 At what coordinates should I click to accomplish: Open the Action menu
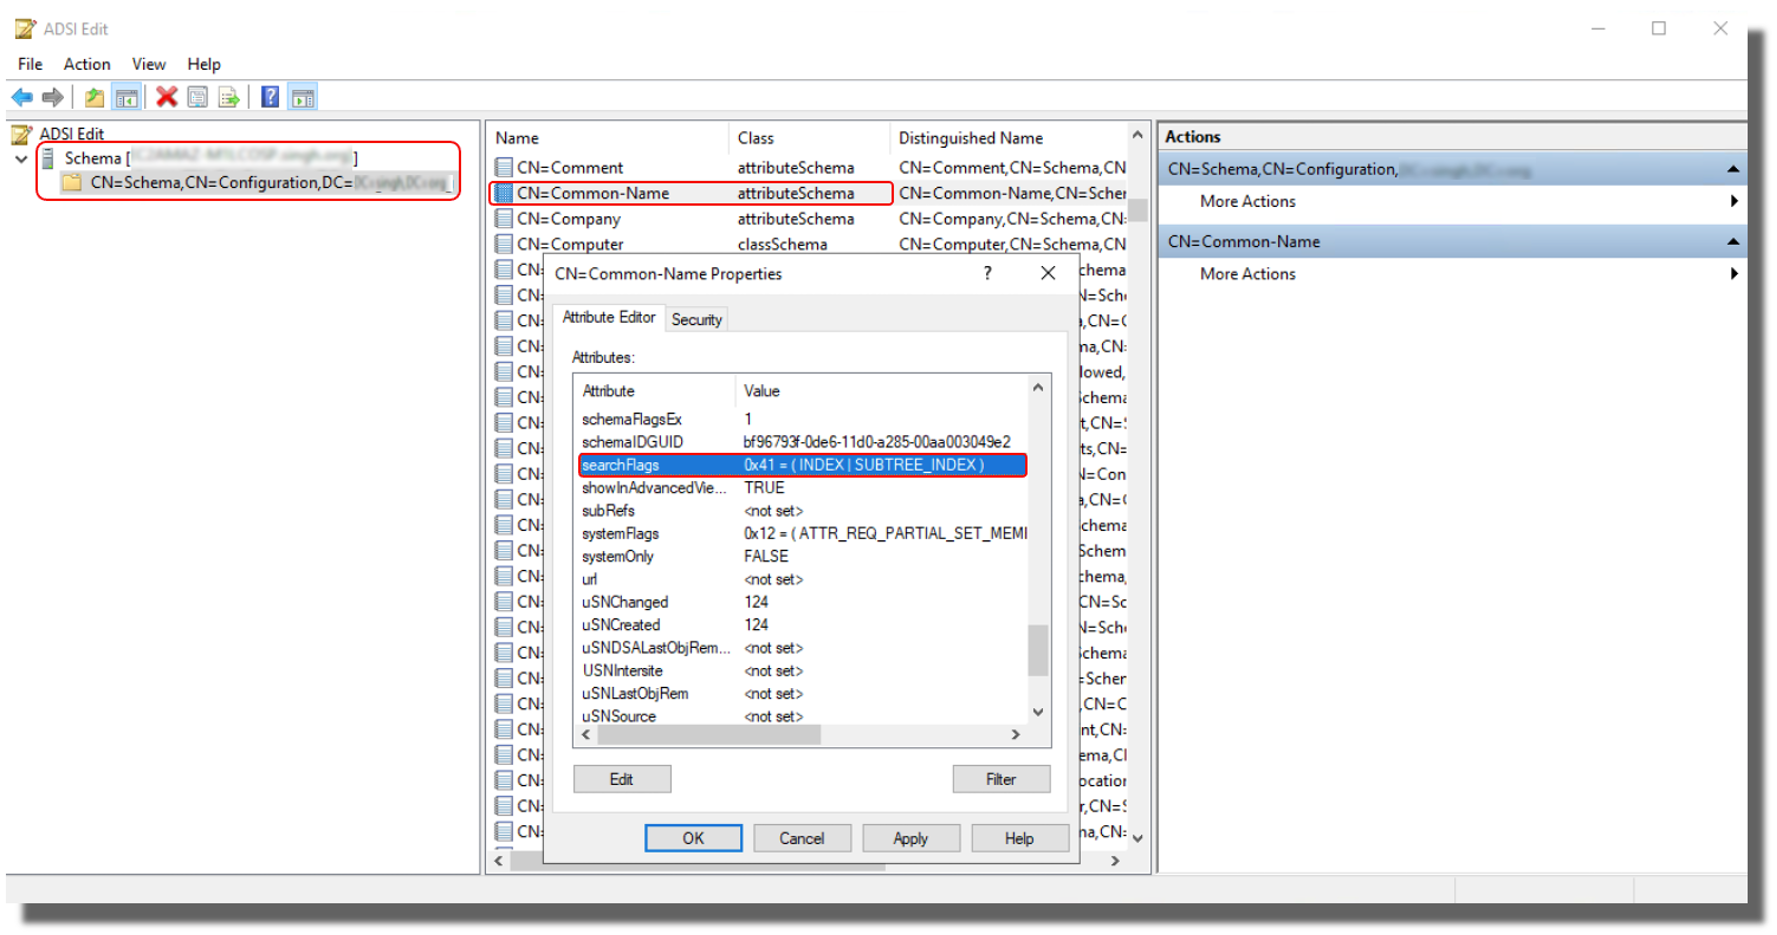tap(85, 63)
